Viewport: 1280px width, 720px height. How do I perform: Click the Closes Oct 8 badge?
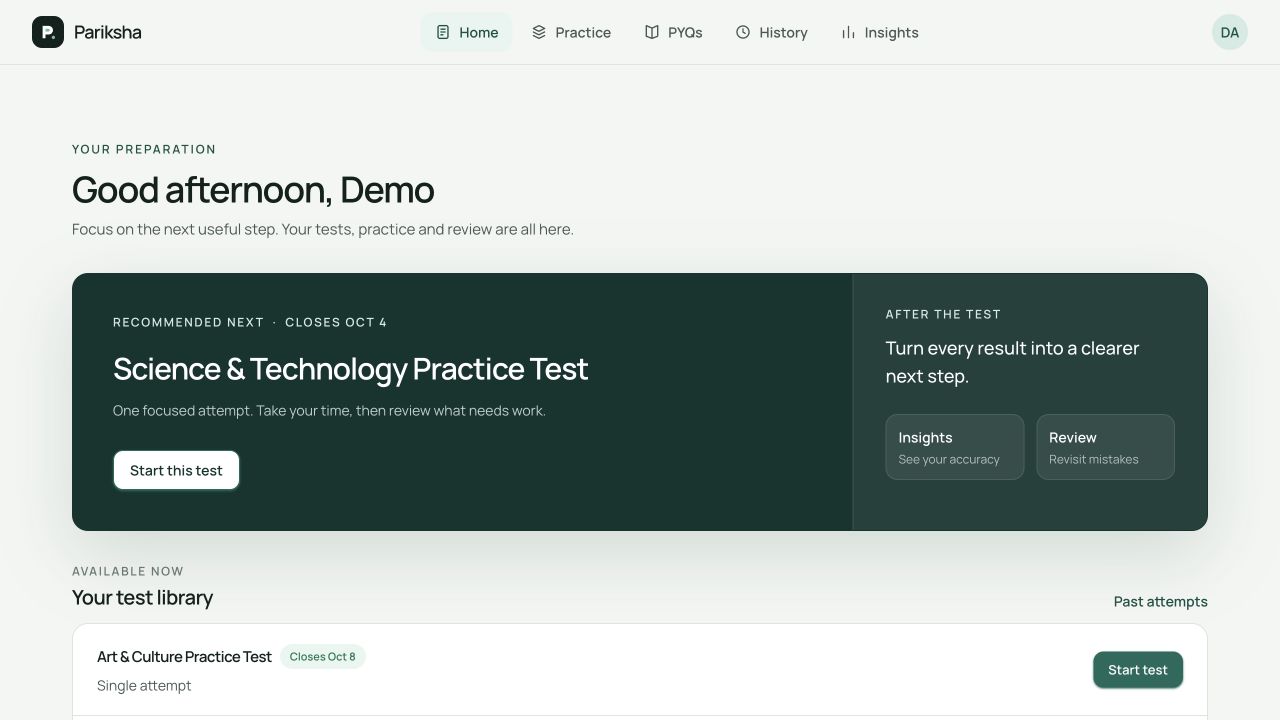point(323,657)
